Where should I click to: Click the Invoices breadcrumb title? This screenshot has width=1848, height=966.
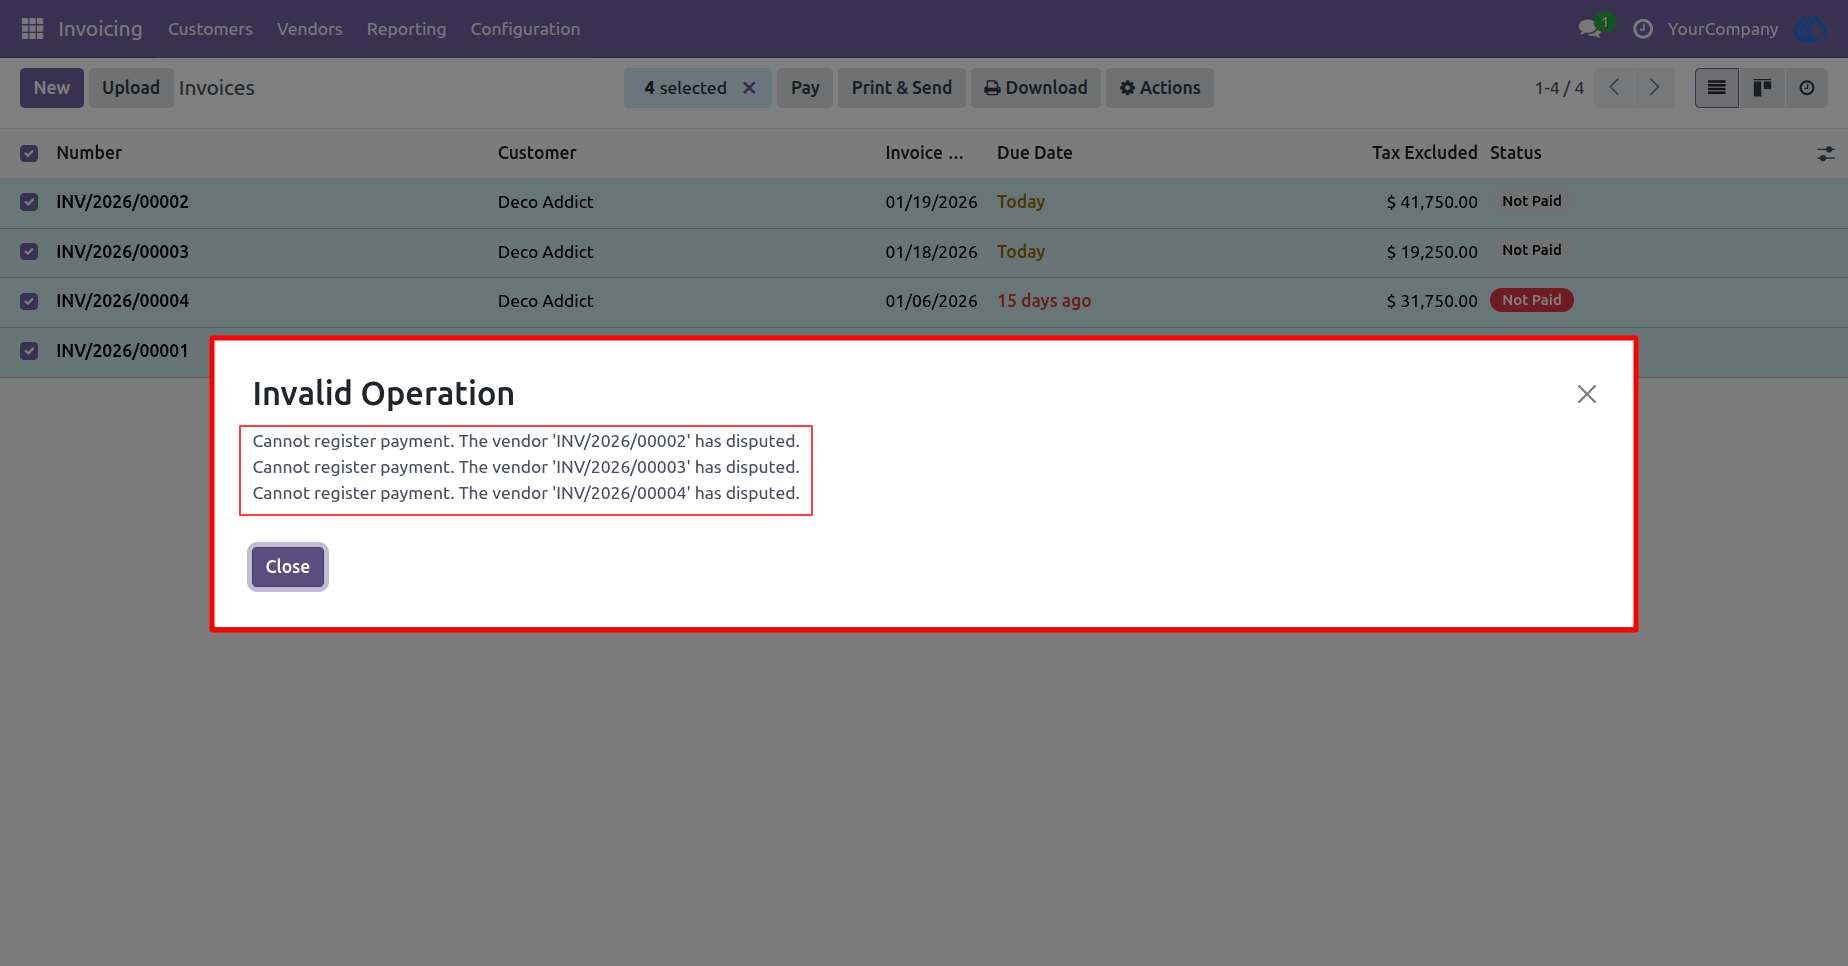coord(217,88)
